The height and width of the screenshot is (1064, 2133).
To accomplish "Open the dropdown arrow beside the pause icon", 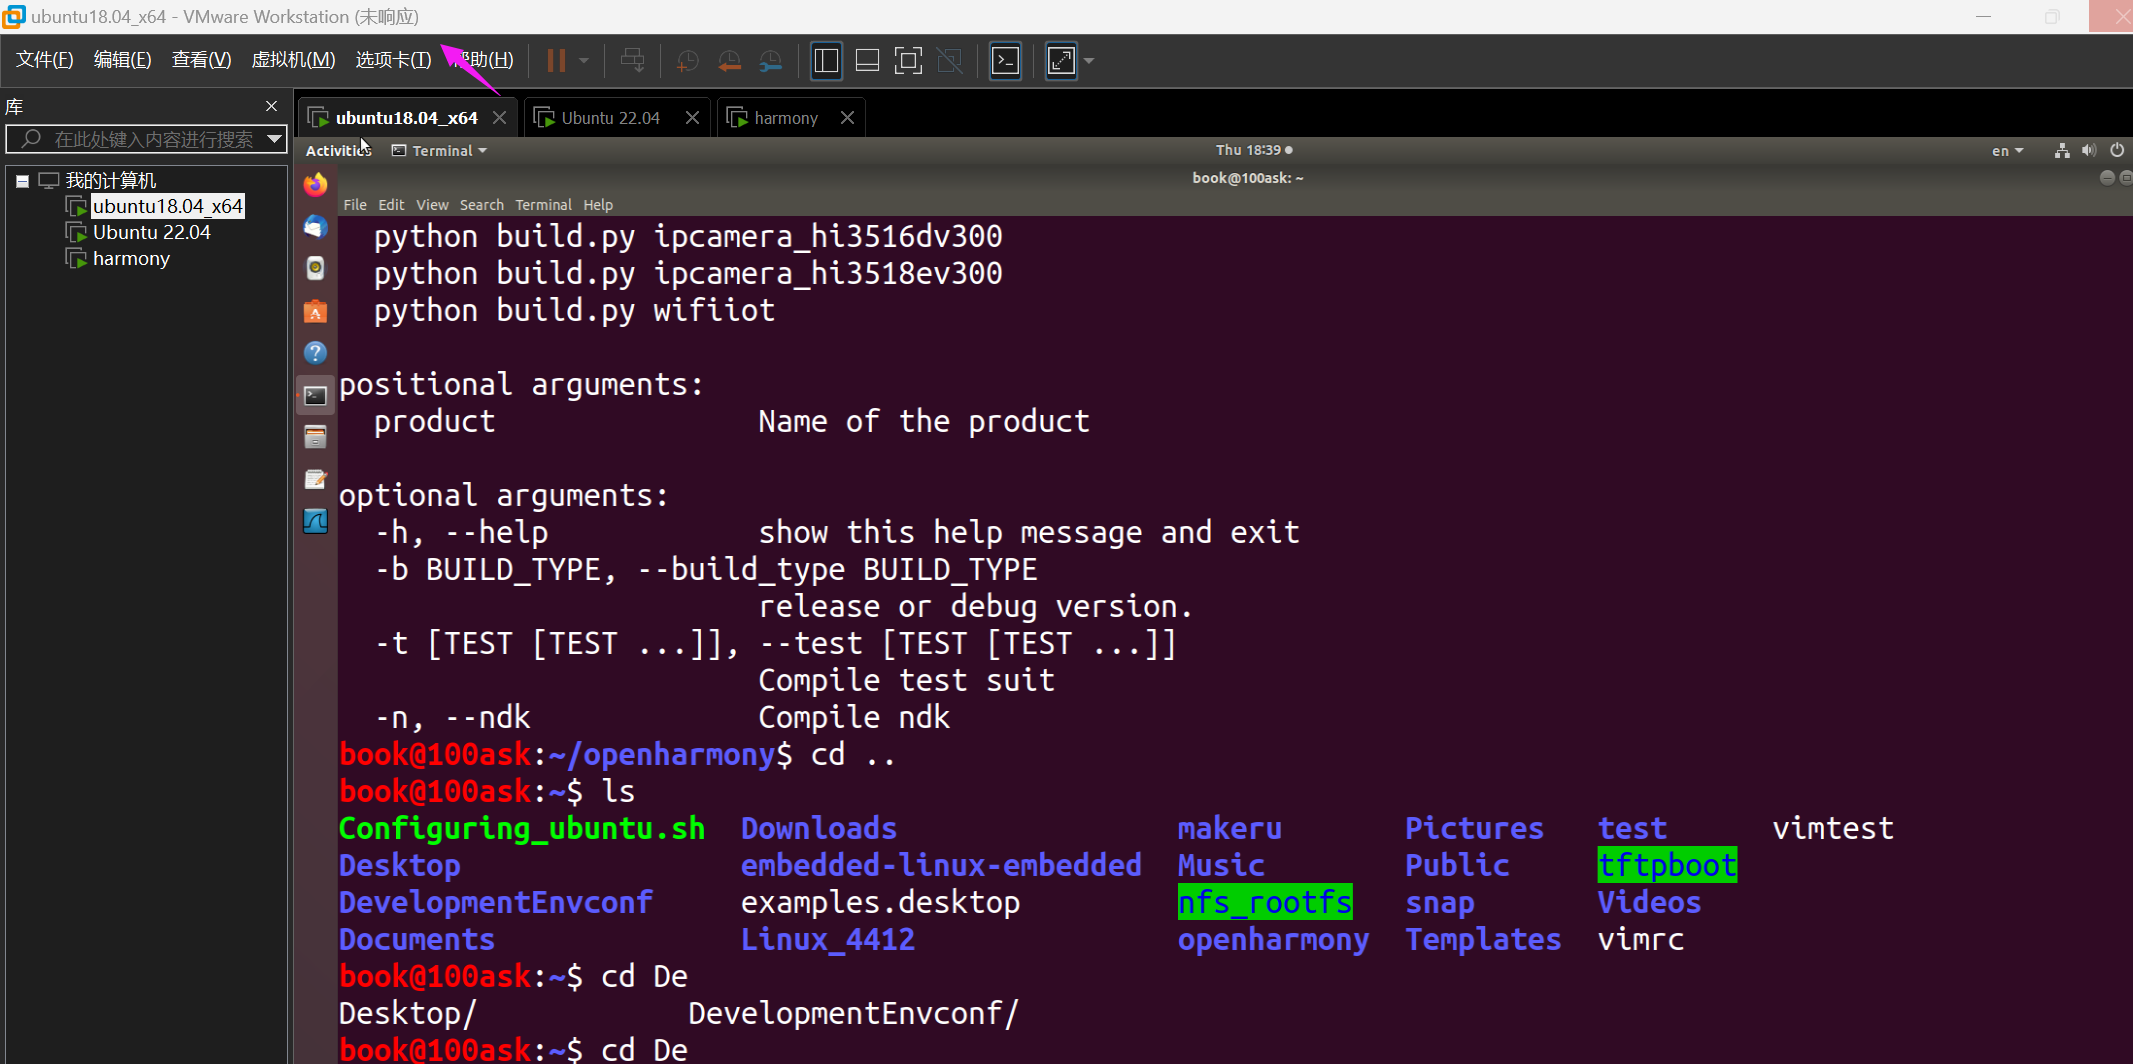I will pyautogui.click(x=584, y=61).
